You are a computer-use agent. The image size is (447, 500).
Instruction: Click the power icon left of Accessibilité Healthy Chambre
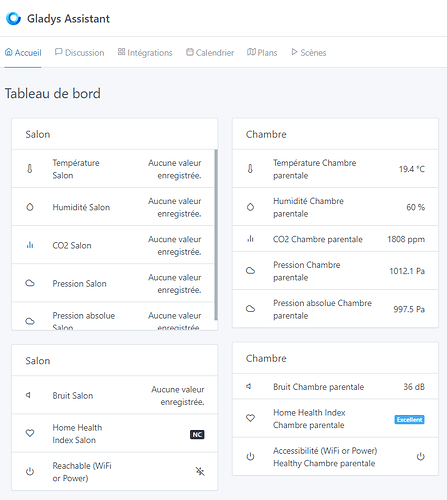click(250, 457)
